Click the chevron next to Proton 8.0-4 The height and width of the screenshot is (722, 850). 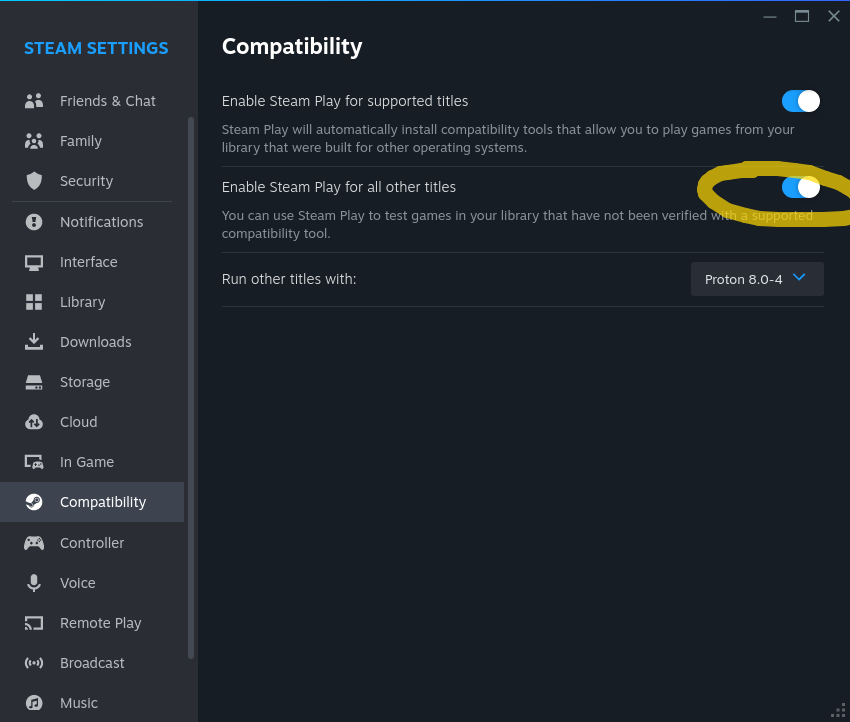pyautogui.click(x=798, y=278)
